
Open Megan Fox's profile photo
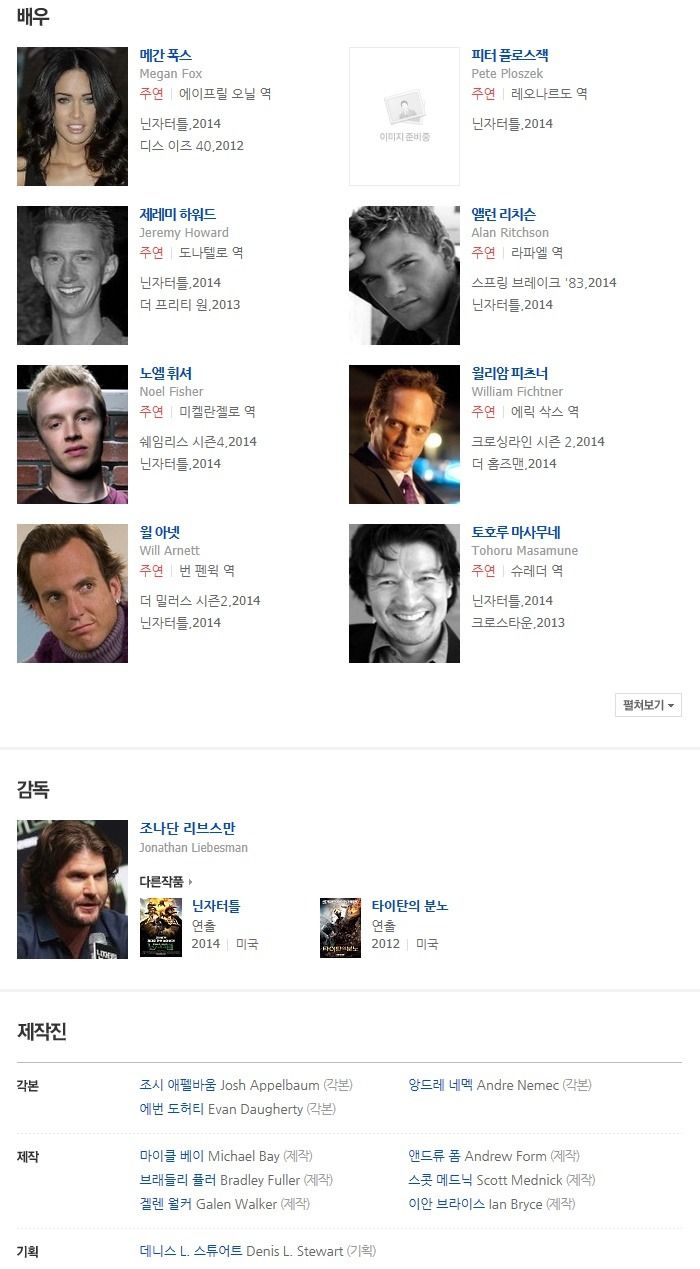pyautogui.click(x=72, y=116)
